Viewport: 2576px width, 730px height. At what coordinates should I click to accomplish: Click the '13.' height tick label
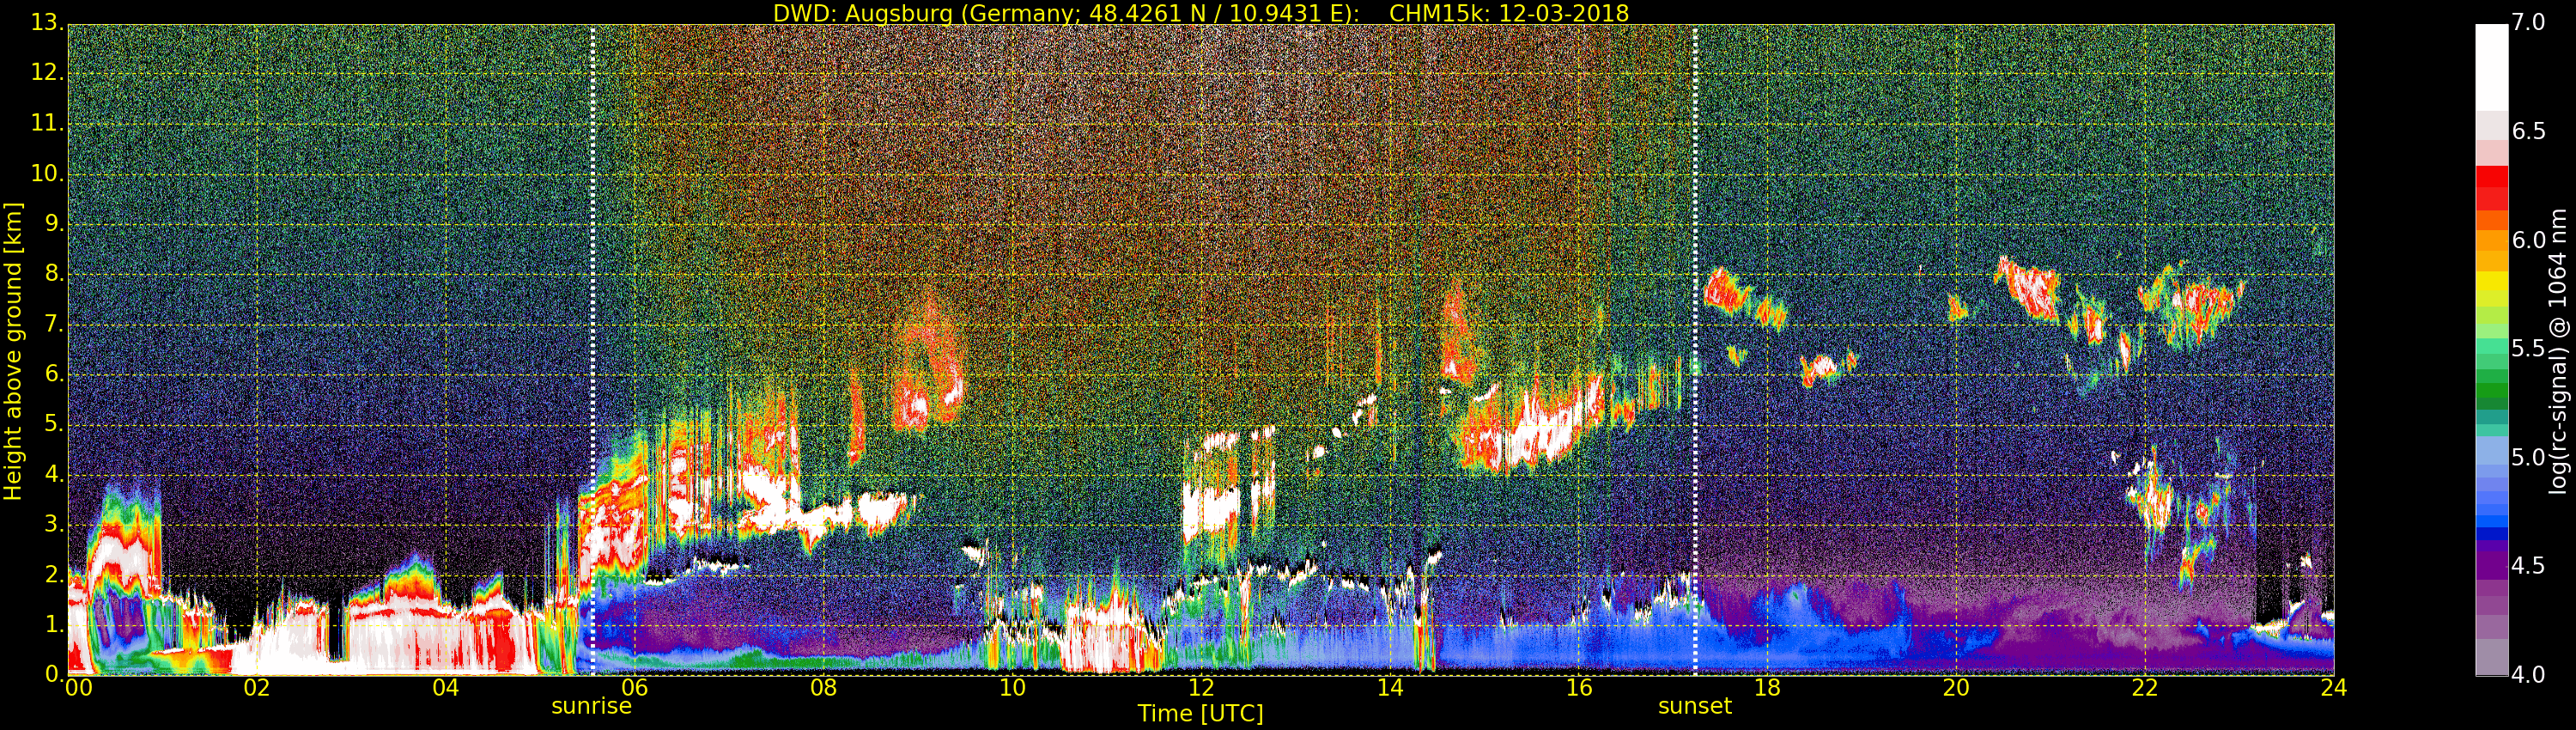[x=47, y=22]
